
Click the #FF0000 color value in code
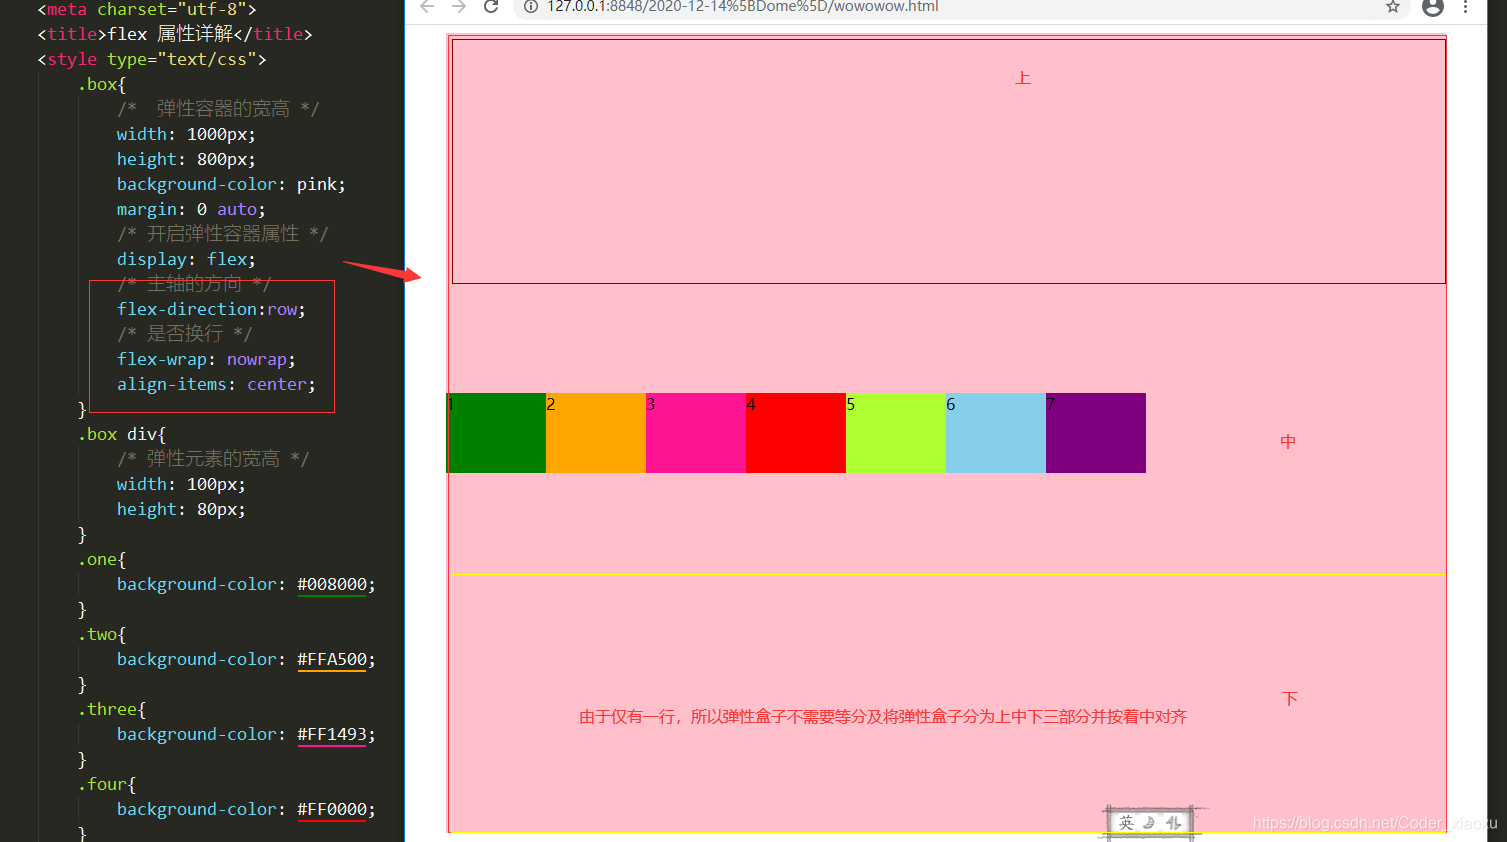click(x=332, y=809)
